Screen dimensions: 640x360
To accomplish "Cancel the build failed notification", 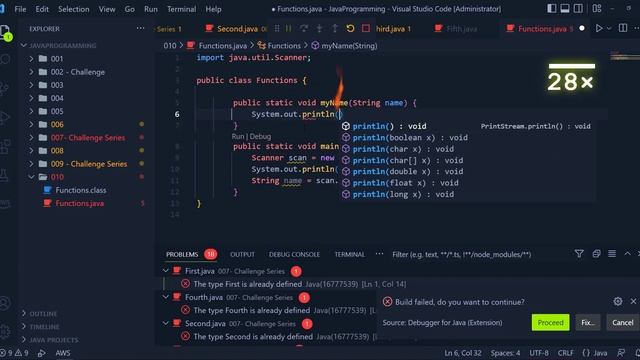I will pyautogui.click(x=622, y=322).
